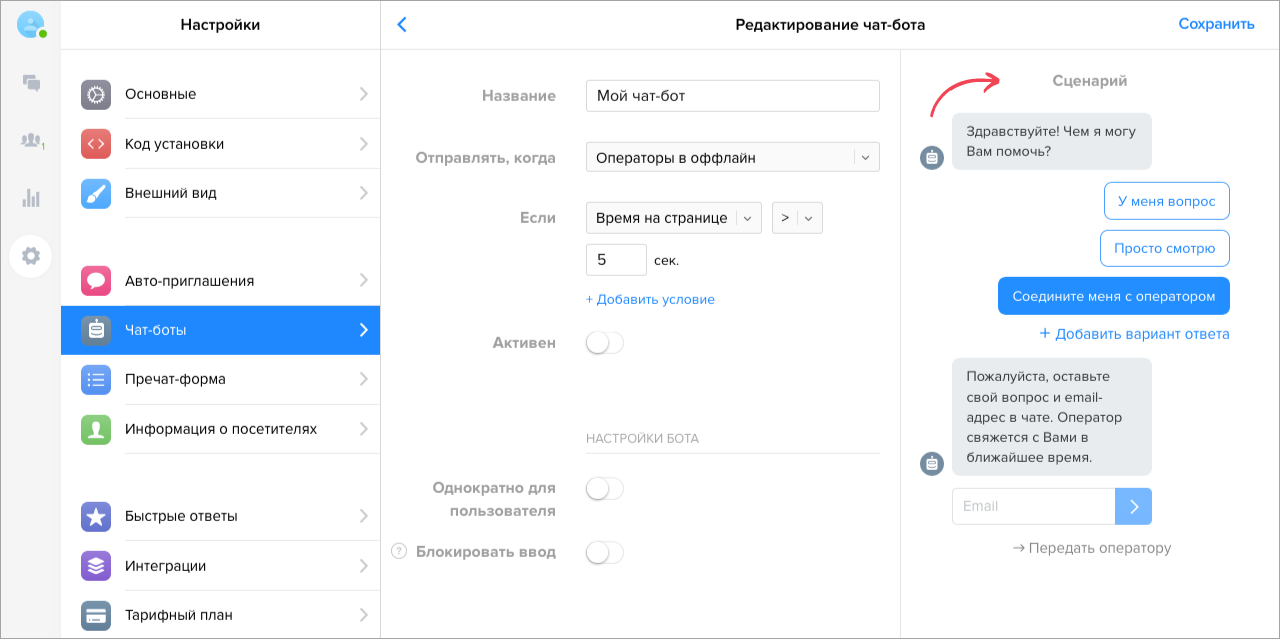Add a new condition via Добавить условие
Image resolution: width=1280 pixels, height=639 pixels.
click(x=650, y=299)
